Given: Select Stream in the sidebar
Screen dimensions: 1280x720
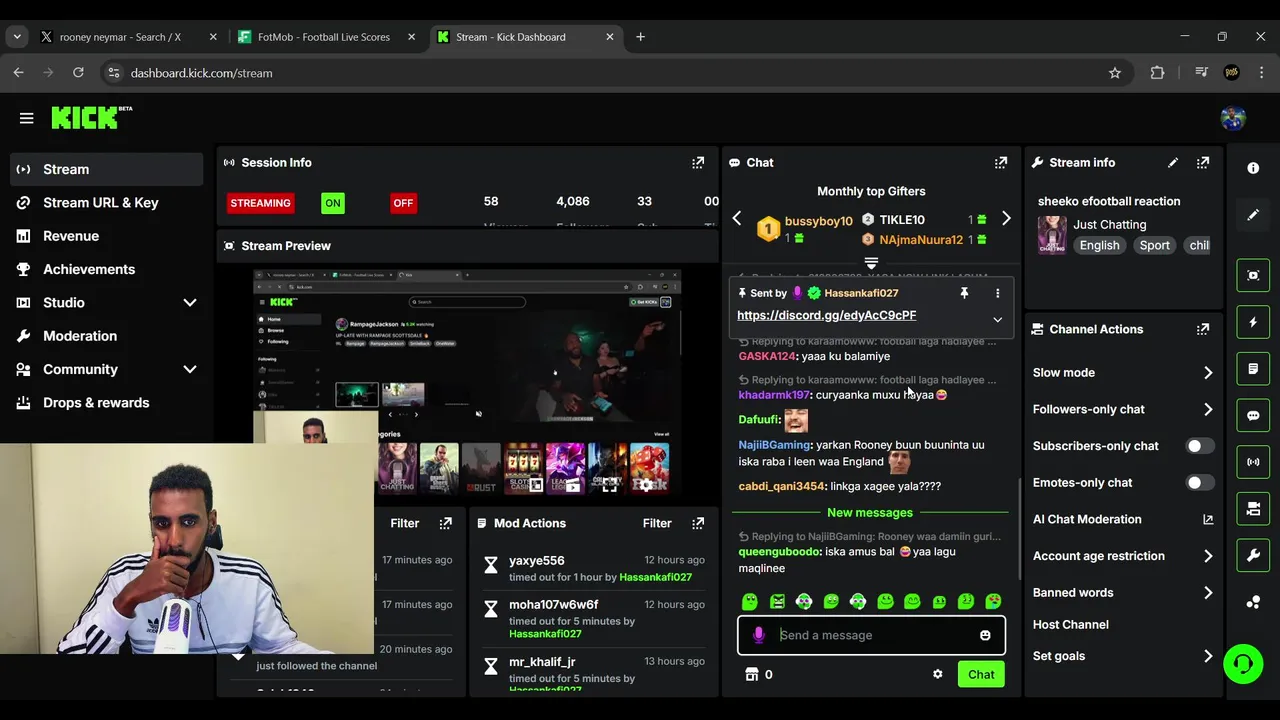Looking at the screenshot, I should tap(107, 169).
